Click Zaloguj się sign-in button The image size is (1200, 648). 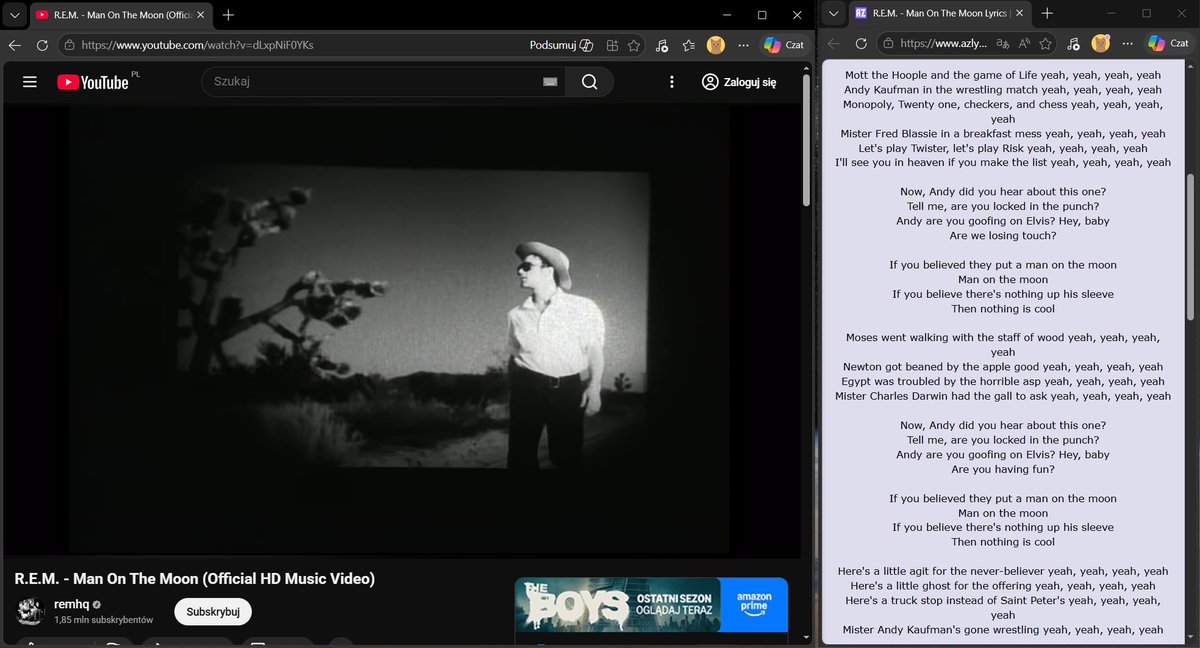pyautogui.click(x=739, y=82)
